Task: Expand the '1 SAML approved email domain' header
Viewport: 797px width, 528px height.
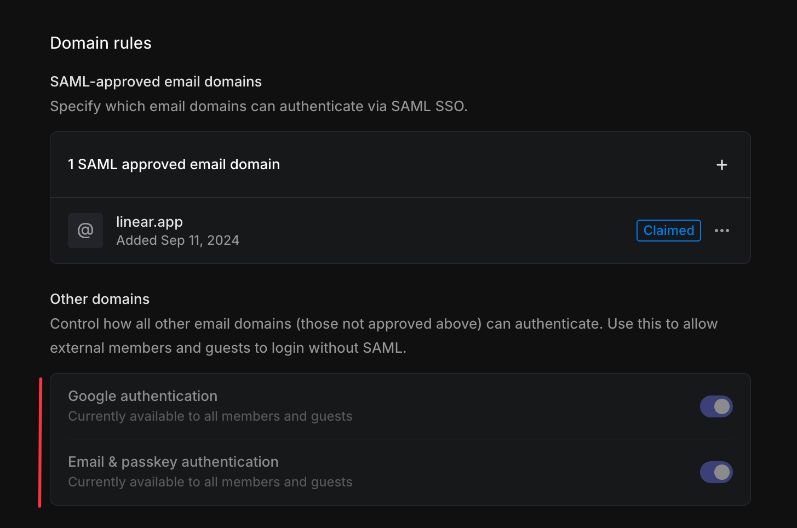Action: pos(174,164)
